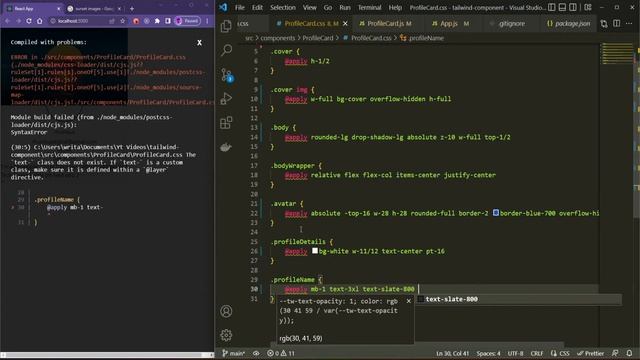Switch to the sunset images browser tab
Screen dimensions: 640x360
click(94, 8)
